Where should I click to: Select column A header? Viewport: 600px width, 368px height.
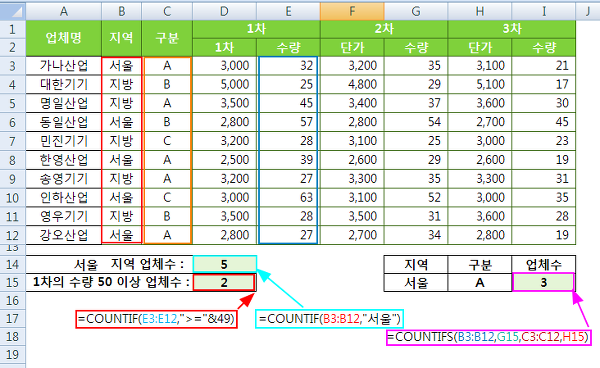tap(64, 11)
